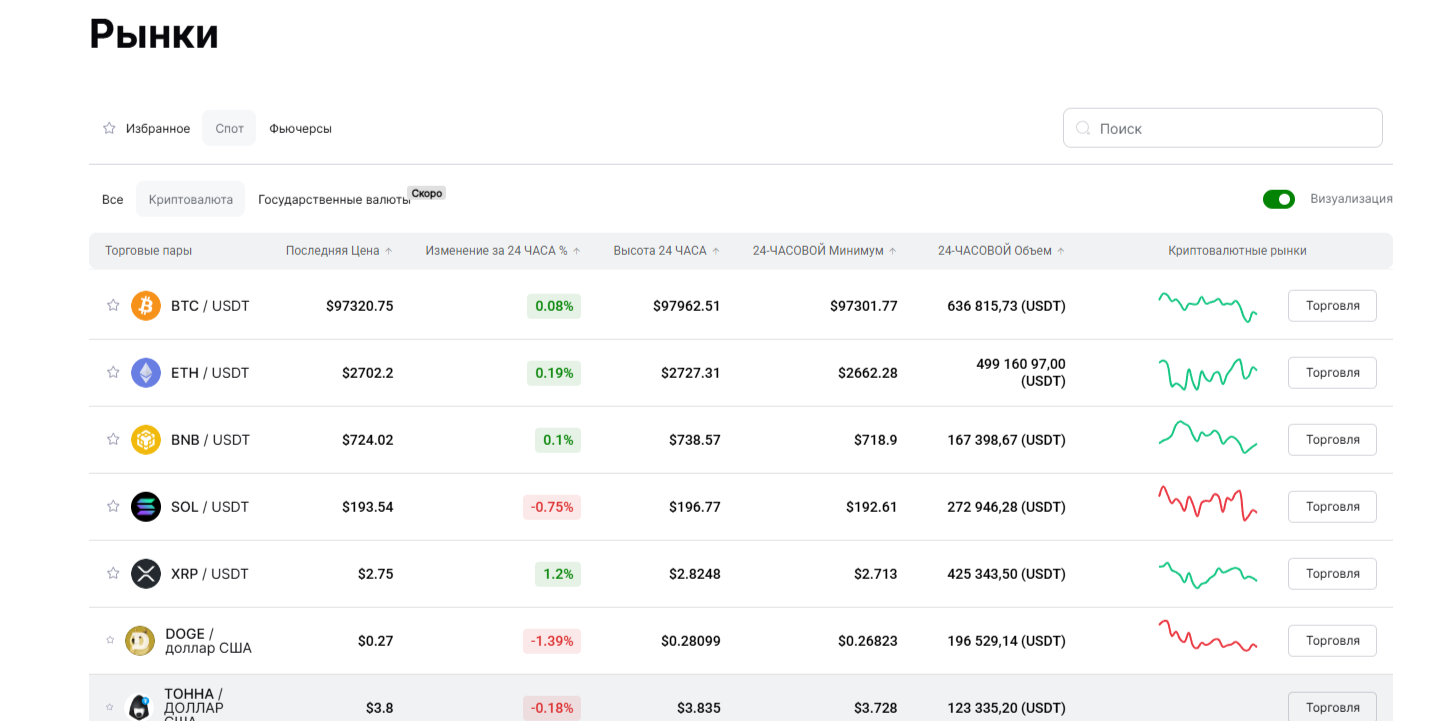Click the Toncoin coin icon
Image resolution: width=1456 pixels, height=721 pixels.
[139, 706]
